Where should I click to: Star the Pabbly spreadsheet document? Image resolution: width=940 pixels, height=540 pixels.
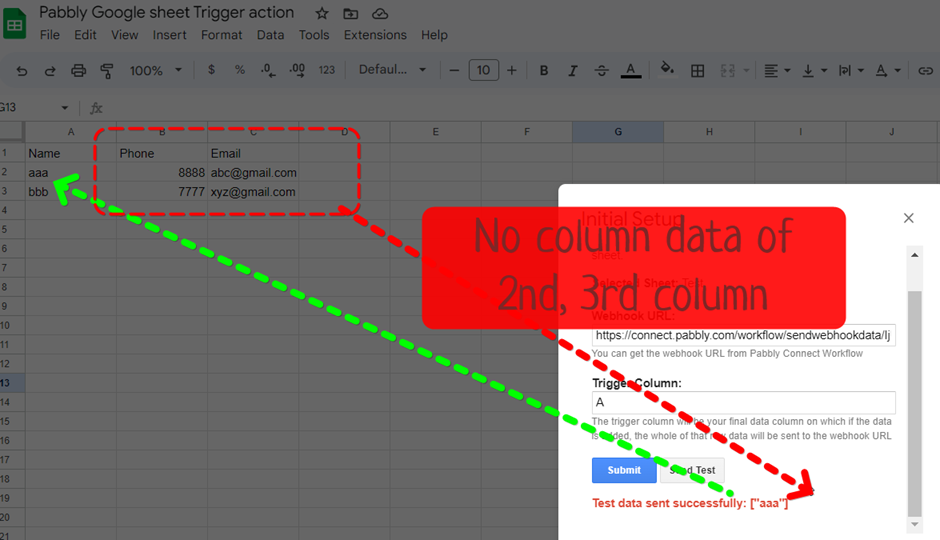coord(322,13)
